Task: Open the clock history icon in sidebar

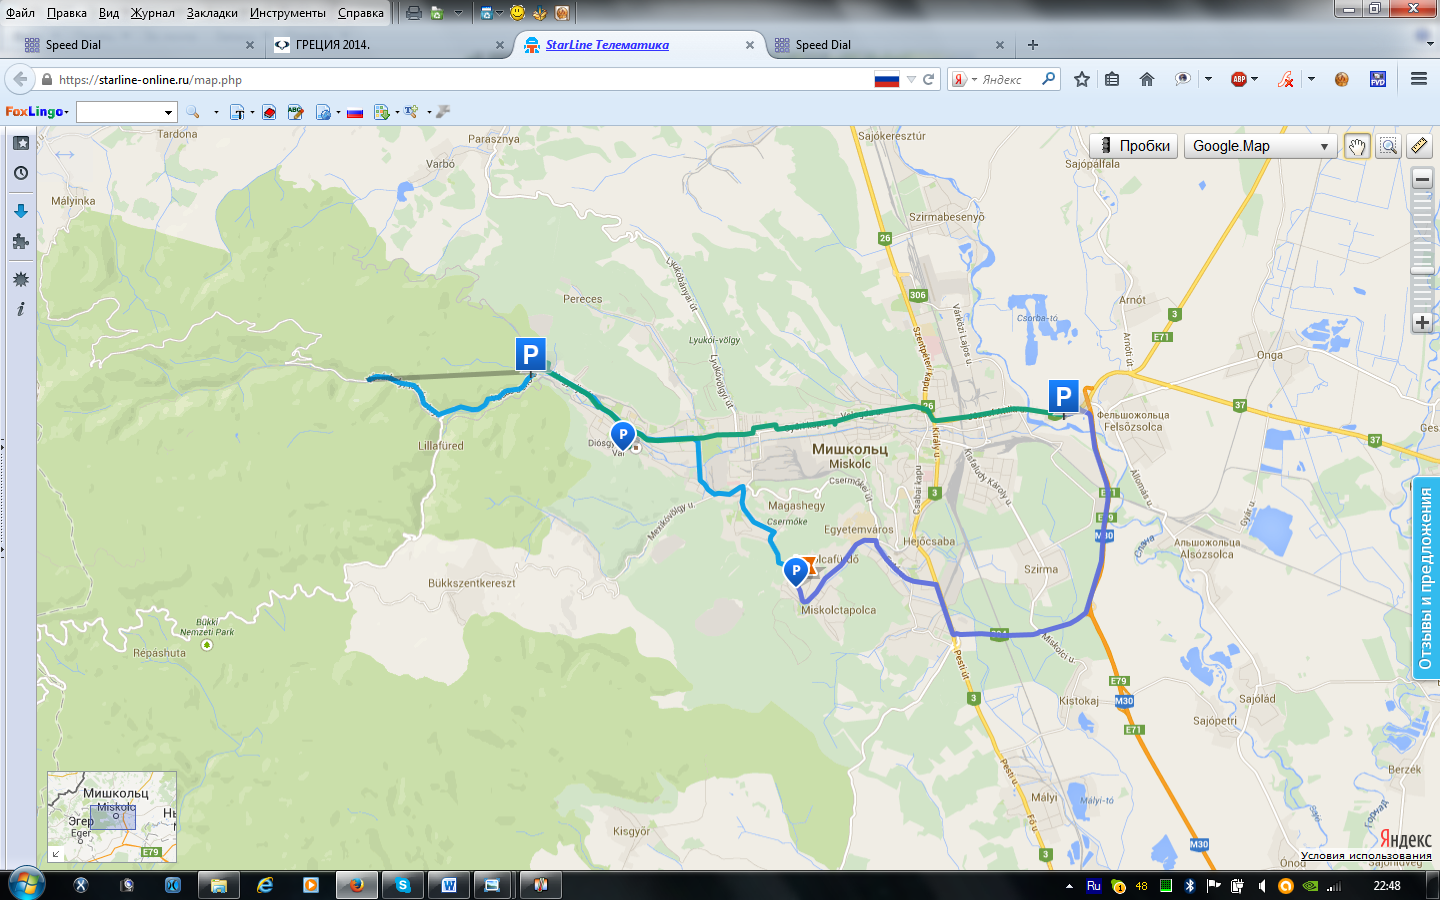Action: 21,173
